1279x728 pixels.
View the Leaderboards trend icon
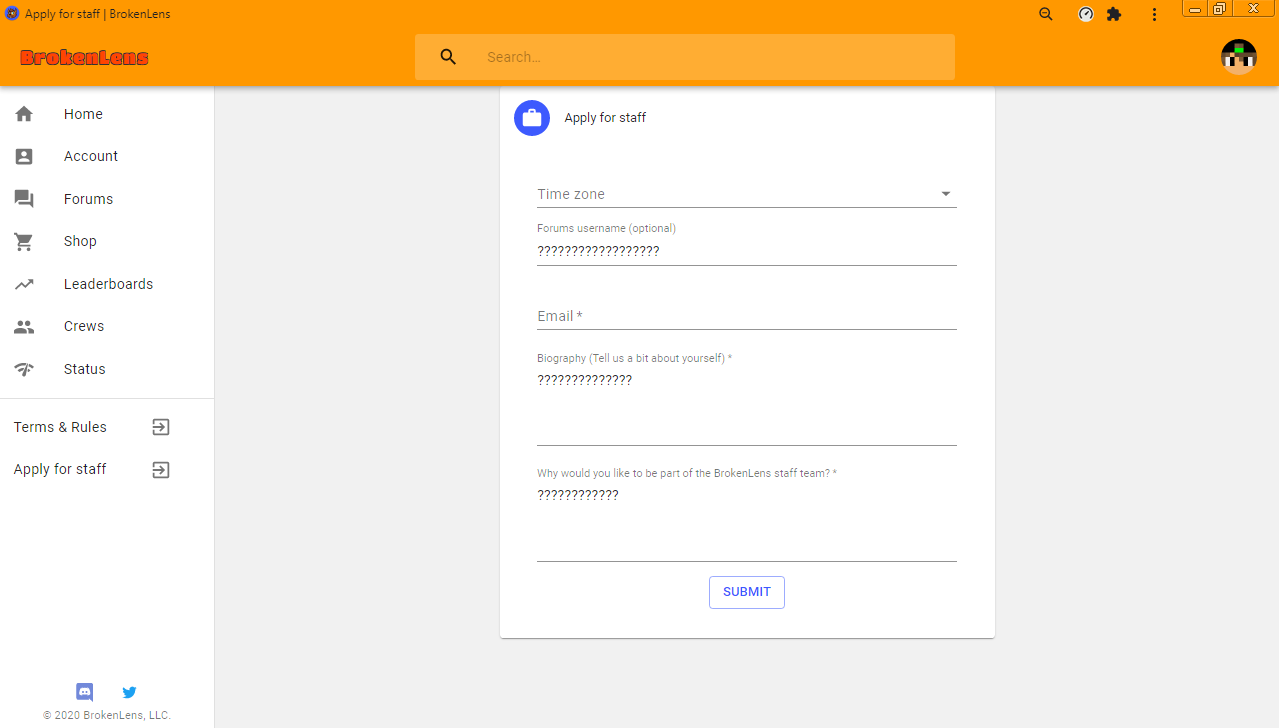coord(24,284)
